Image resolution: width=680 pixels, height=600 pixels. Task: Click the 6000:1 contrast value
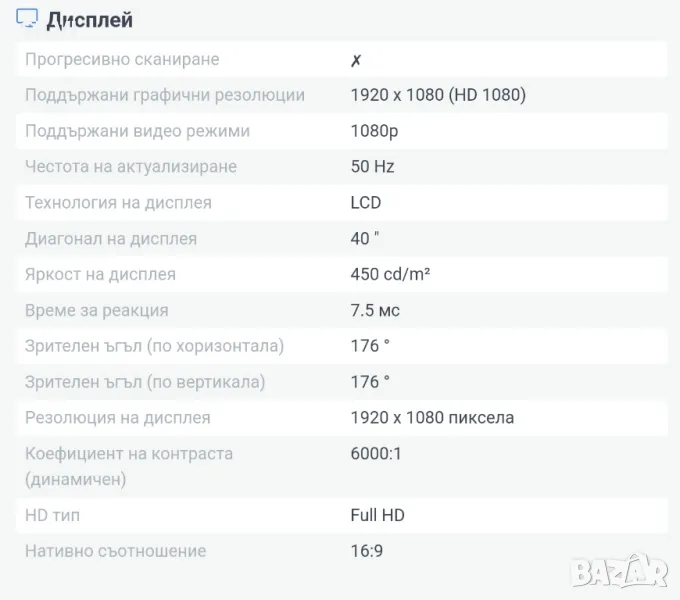(376, 453)
